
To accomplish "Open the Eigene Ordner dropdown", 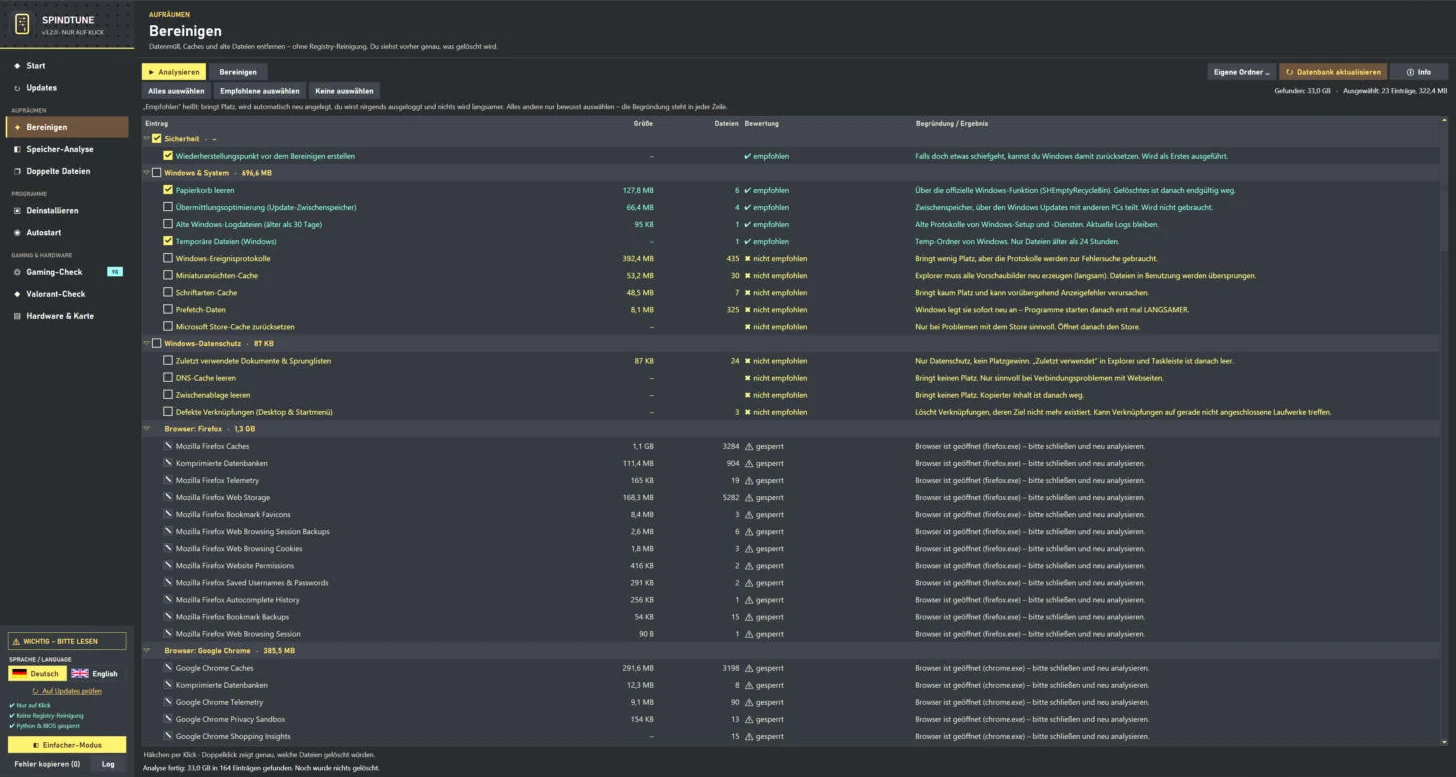I will (1241, 72).
